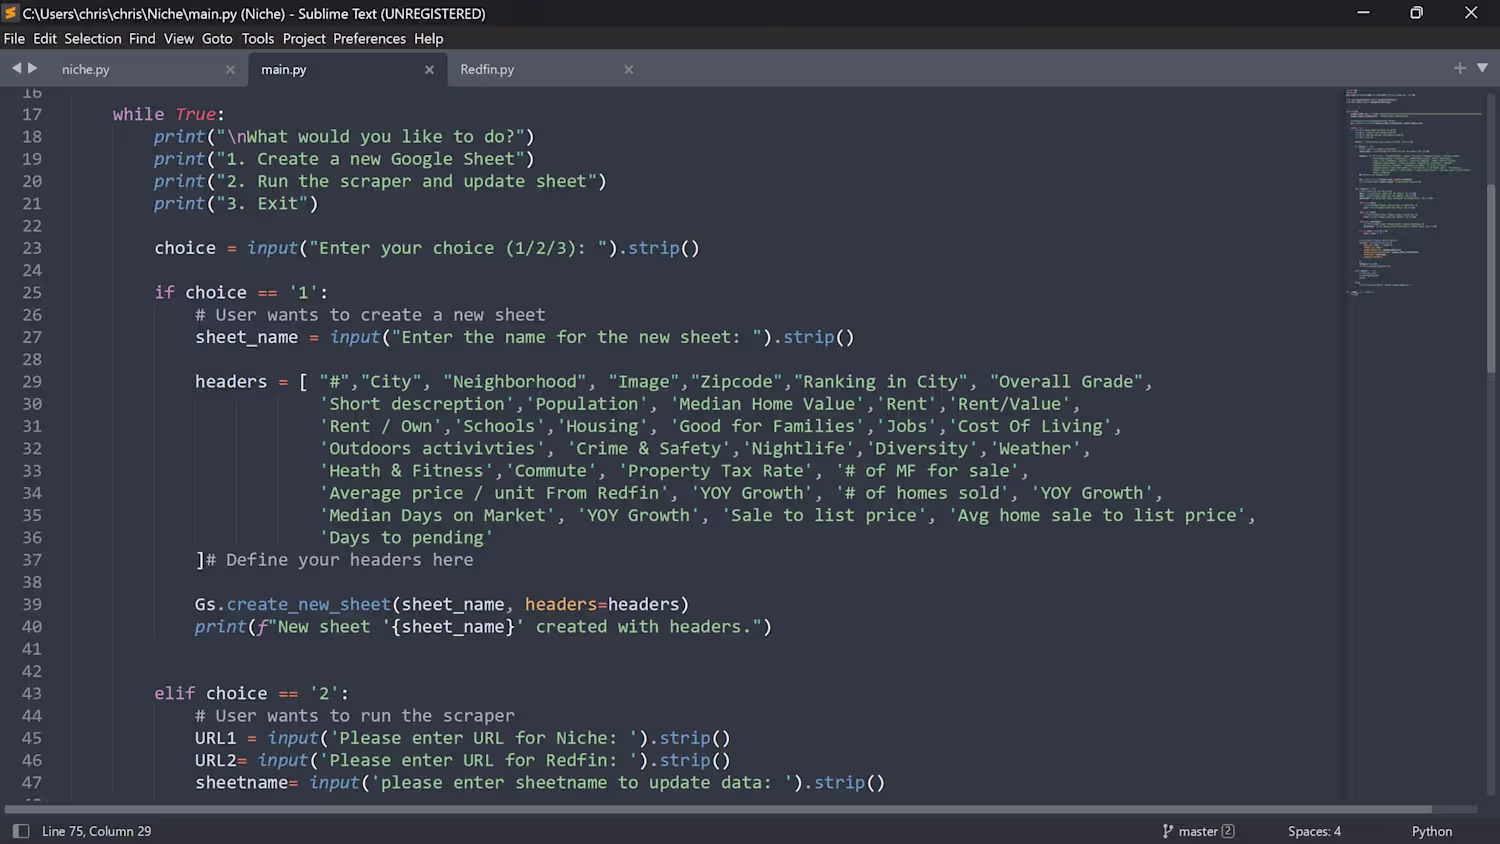The height and width of the screenshot is (844, 1500).
Task: Open the File menu
Action: [x=14, y=38]
